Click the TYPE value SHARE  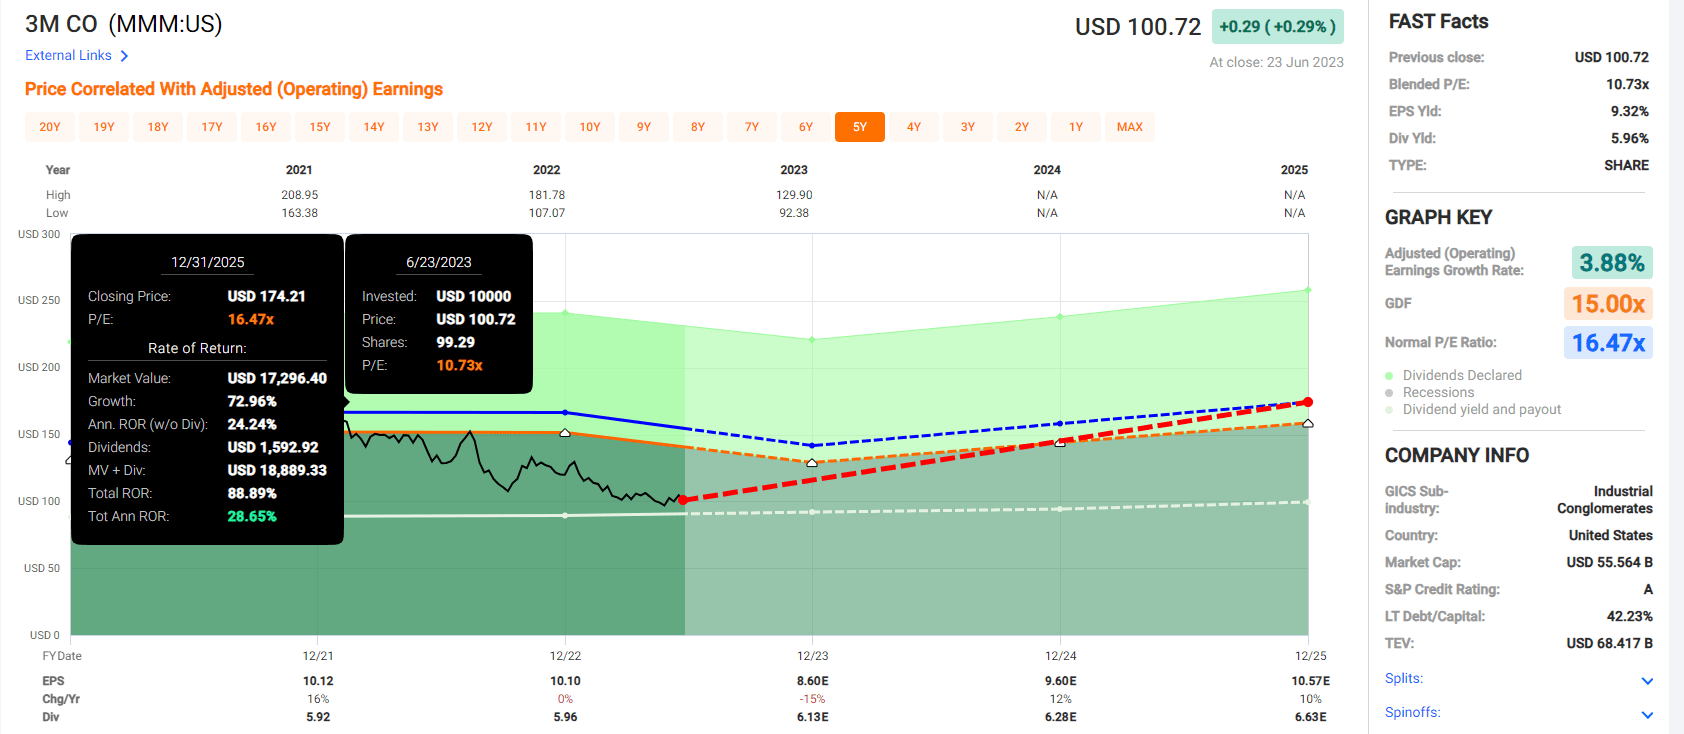(x=1627, y=165)
